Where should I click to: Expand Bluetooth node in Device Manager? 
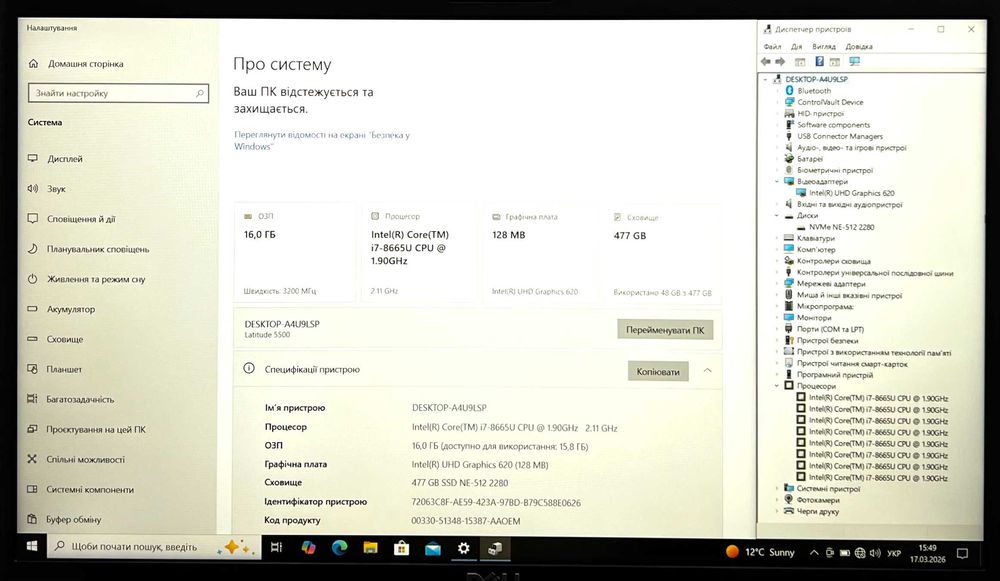[777, 91]
